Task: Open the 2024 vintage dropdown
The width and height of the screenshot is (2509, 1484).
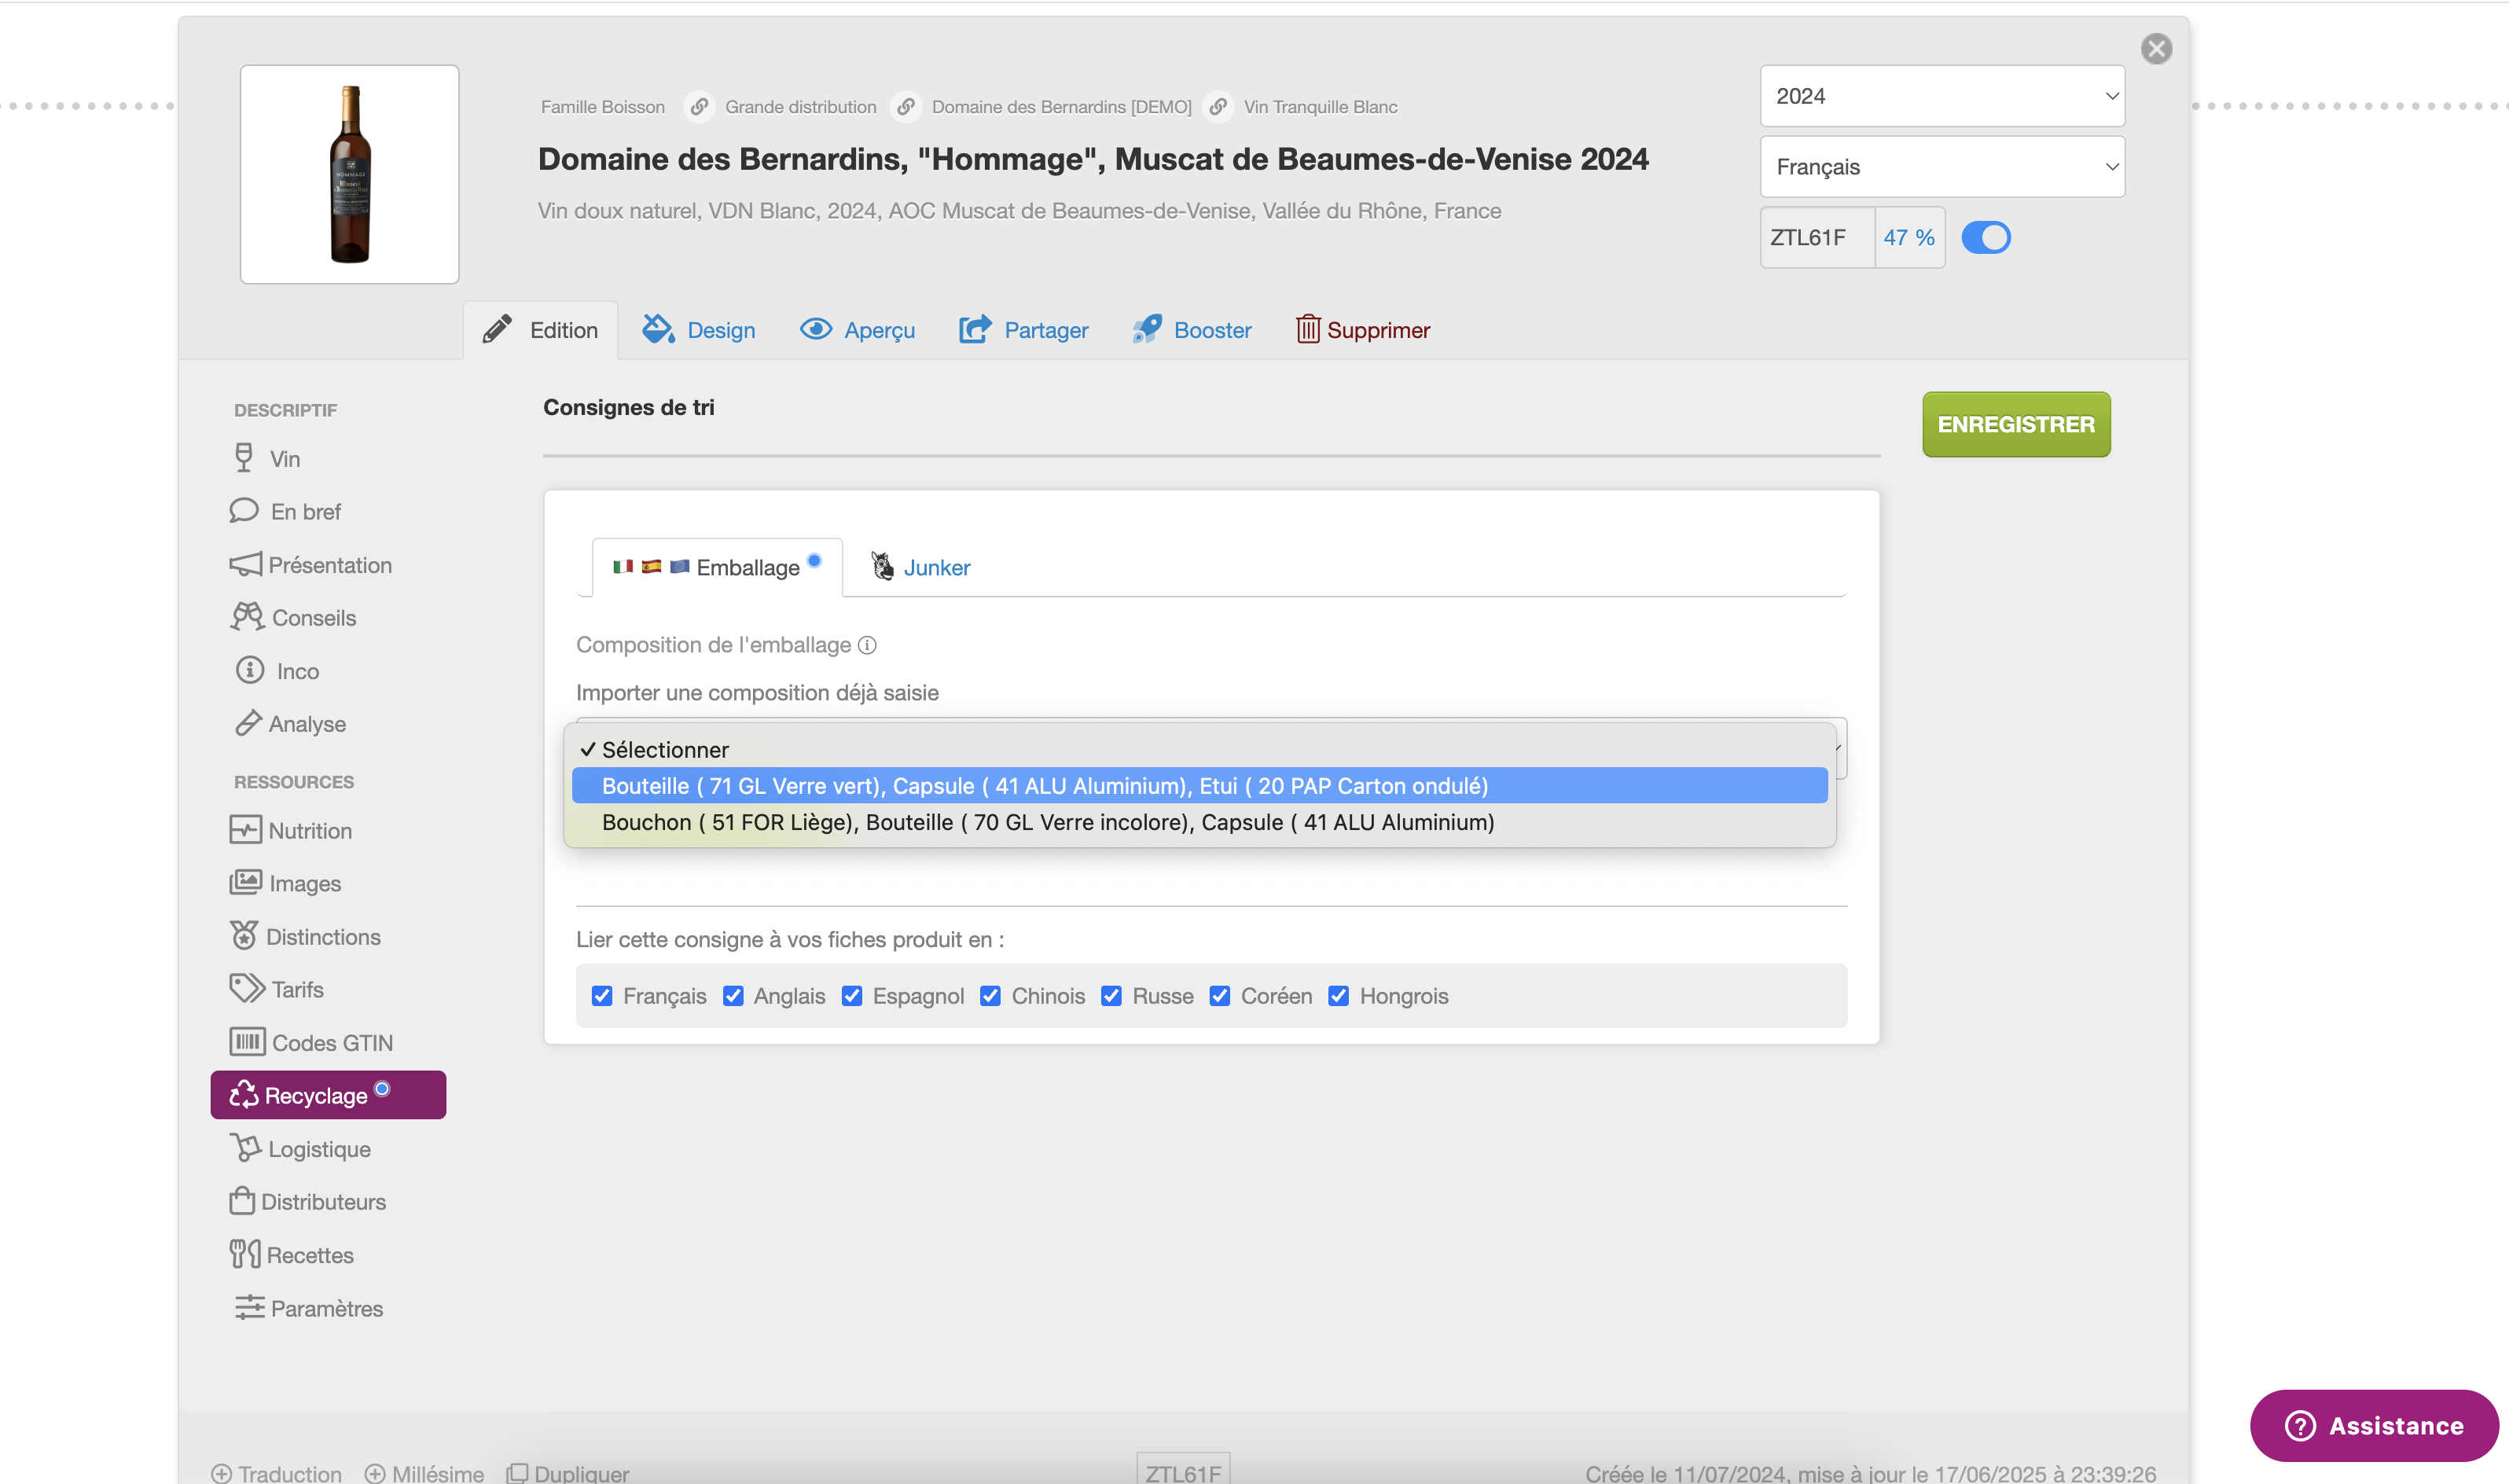Action: point(1942,96)
